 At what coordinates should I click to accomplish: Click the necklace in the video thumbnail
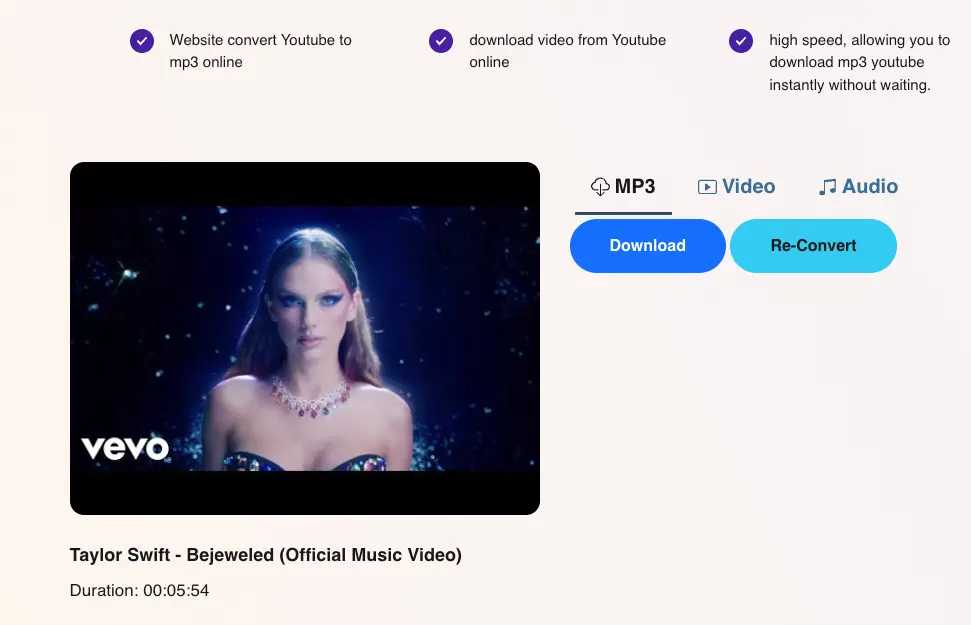[311, 398]
